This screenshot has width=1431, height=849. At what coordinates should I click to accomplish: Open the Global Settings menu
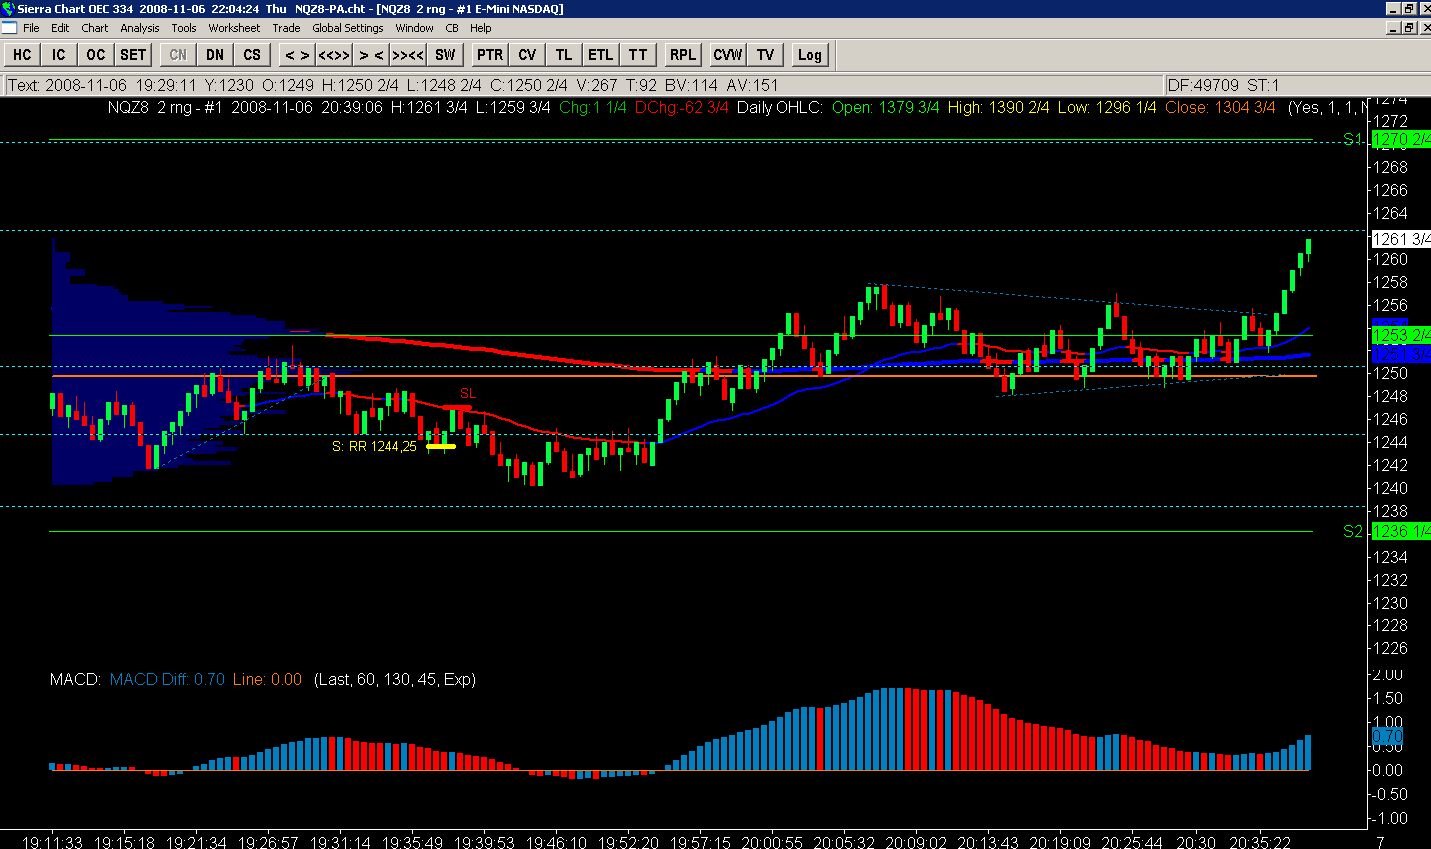click(x=347, y=28)
